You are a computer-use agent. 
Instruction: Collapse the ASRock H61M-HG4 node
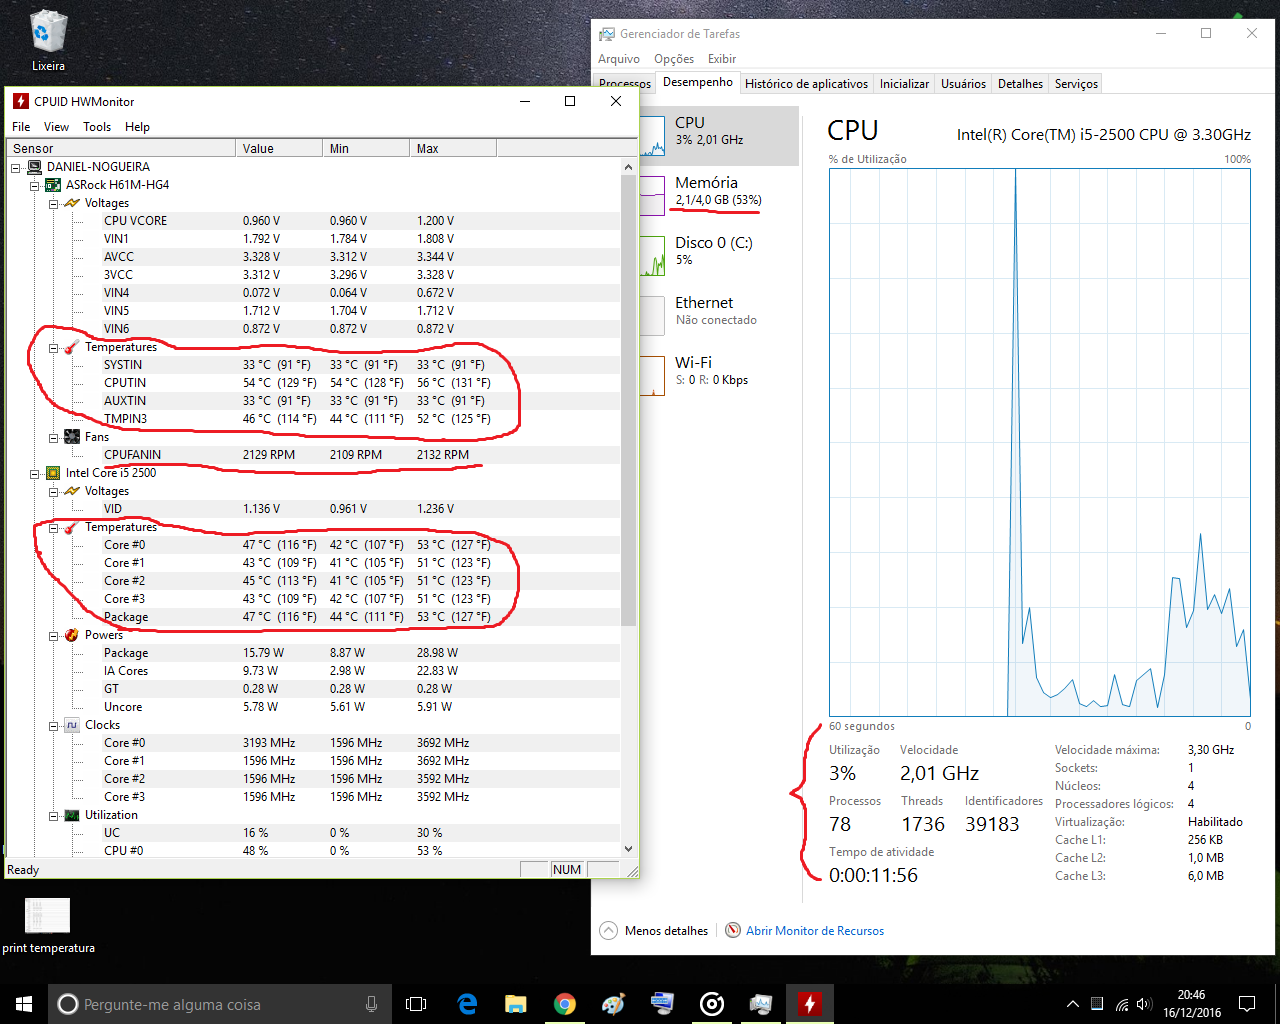[x=35, y=185]
